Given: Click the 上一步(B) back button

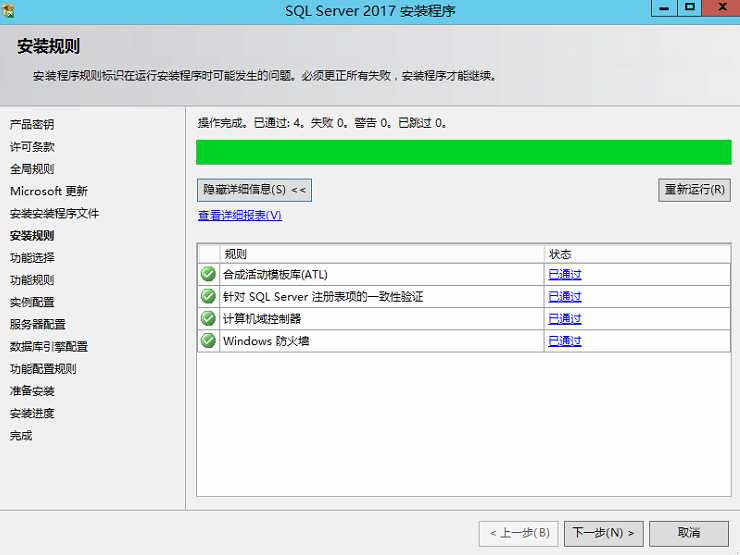Looking at the screenshot, I should click(519, 533).
